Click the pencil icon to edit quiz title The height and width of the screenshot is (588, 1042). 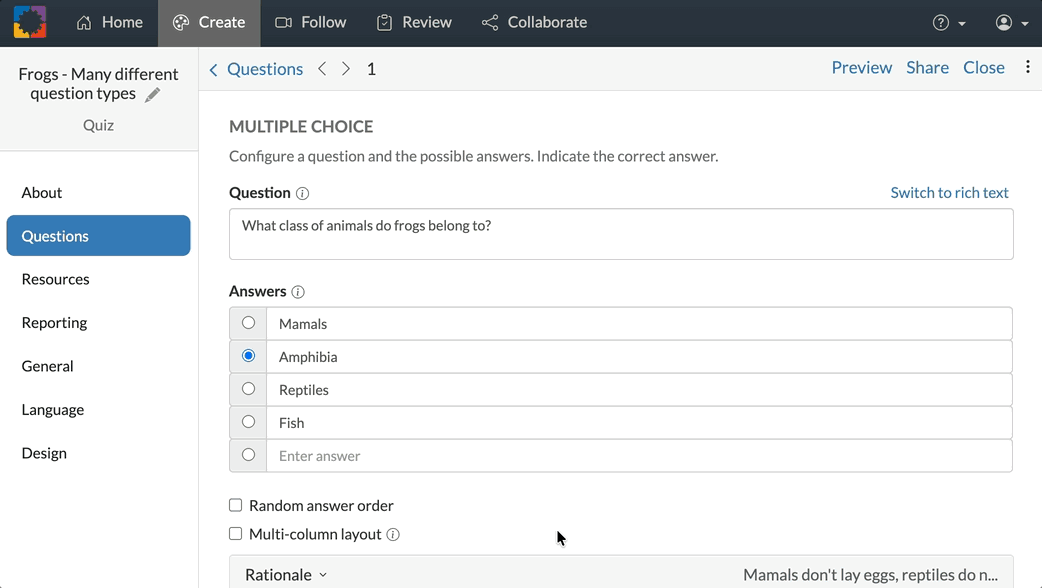152,94
